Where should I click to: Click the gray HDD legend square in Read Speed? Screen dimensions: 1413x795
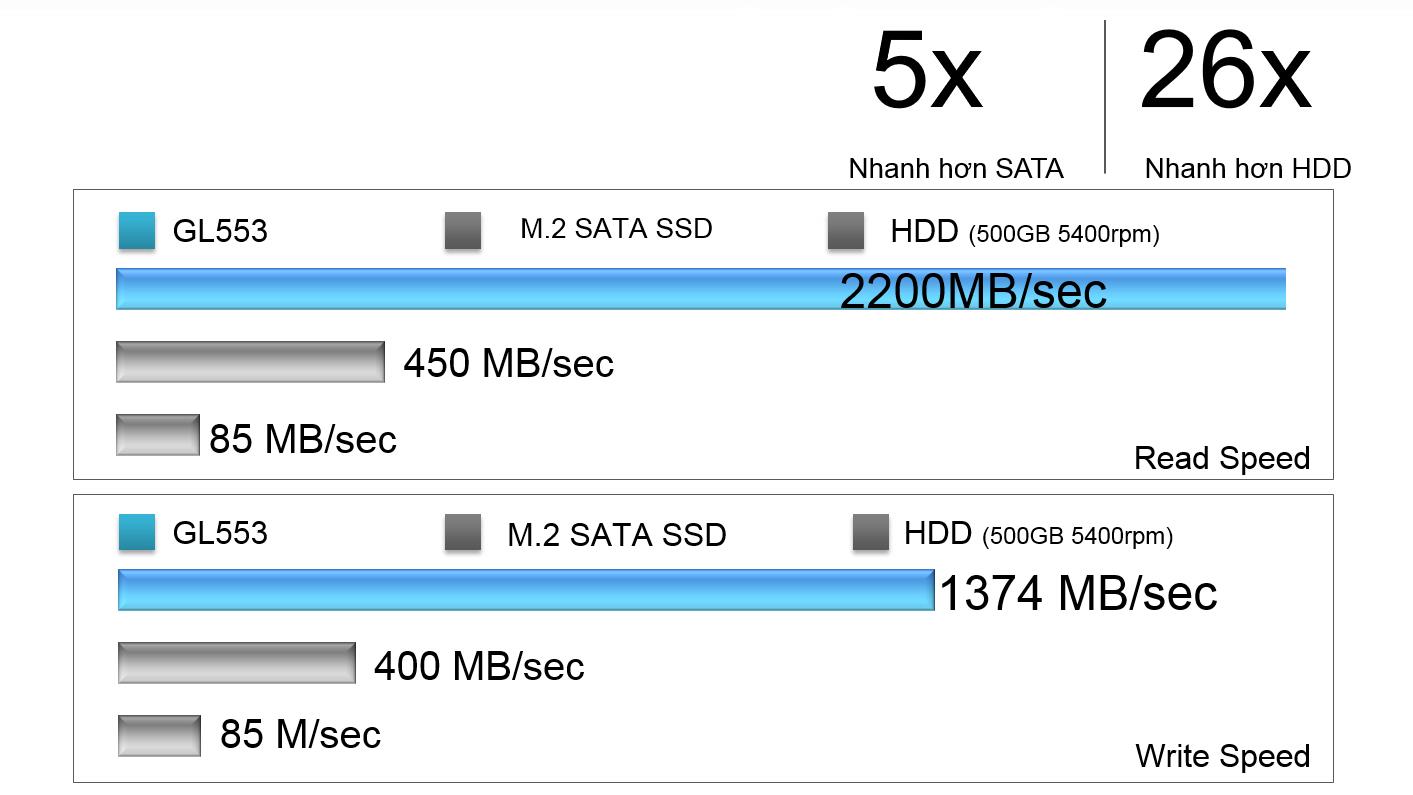(x=846, y=230)
